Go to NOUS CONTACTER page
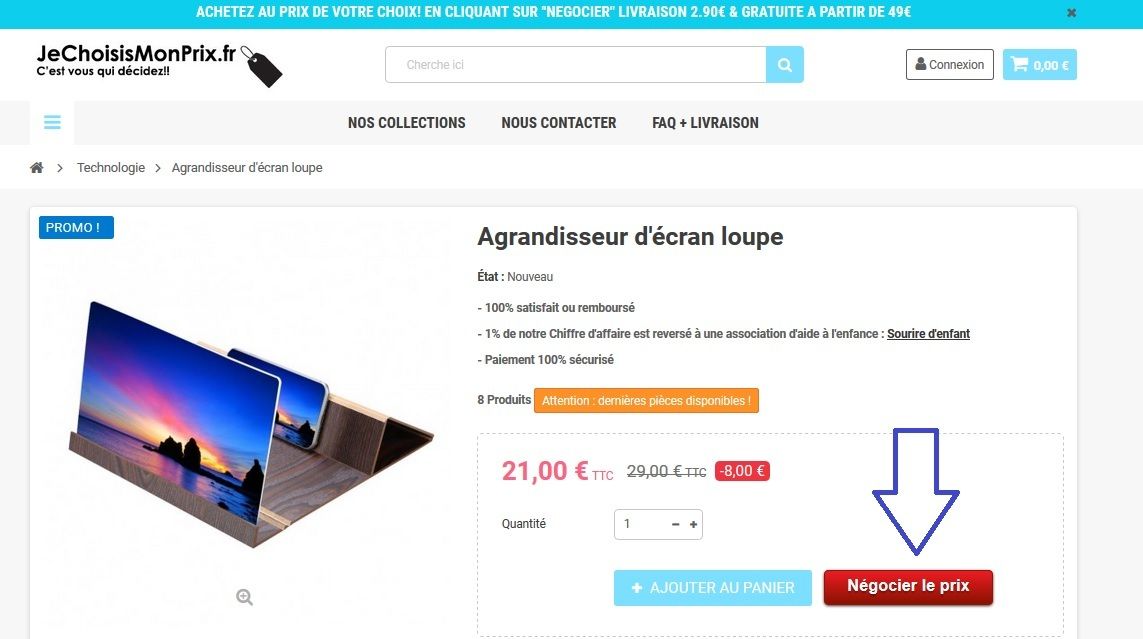Viewport: 1143px width, 639px height. [558, 123]
